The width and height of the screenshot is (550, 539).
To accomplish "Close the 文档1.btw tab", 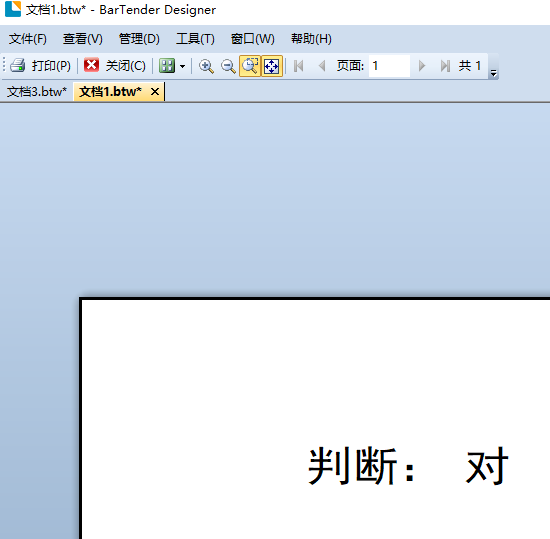I will pyautogui.click(x=155, y=92).
